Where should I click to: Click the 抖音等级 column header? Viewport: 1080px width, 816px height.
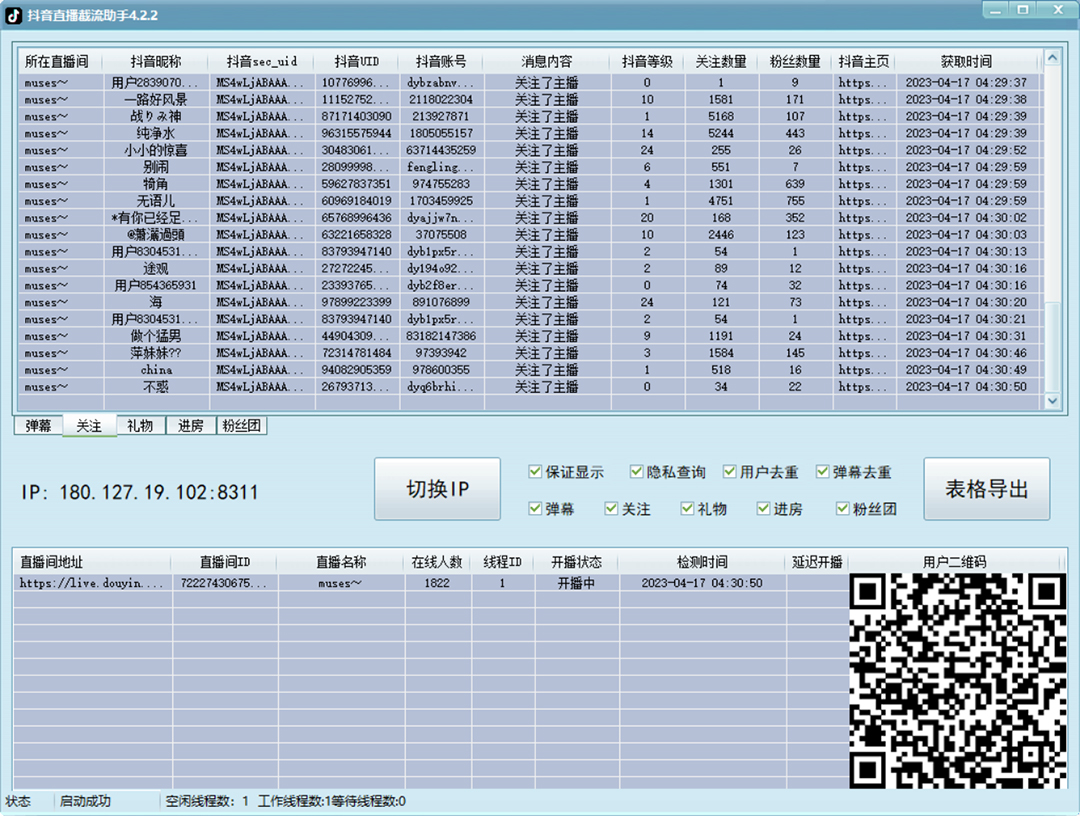tap(648, 61)
